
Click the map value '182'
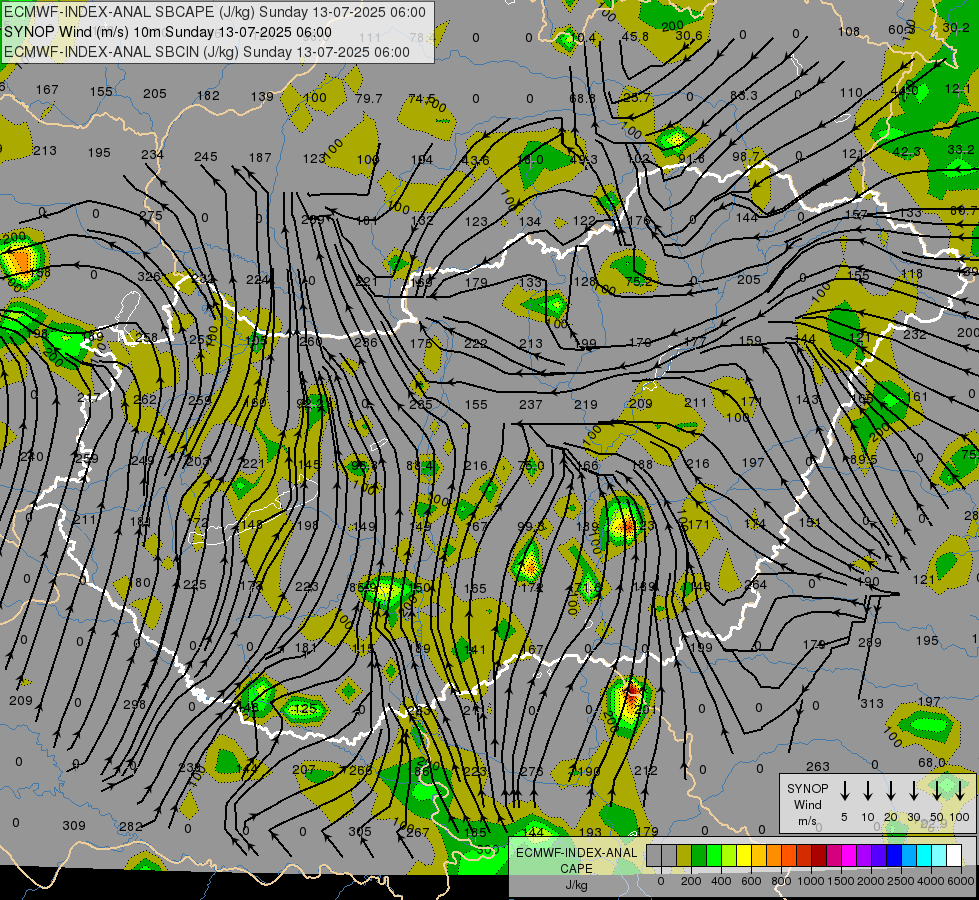click(209, 96)
